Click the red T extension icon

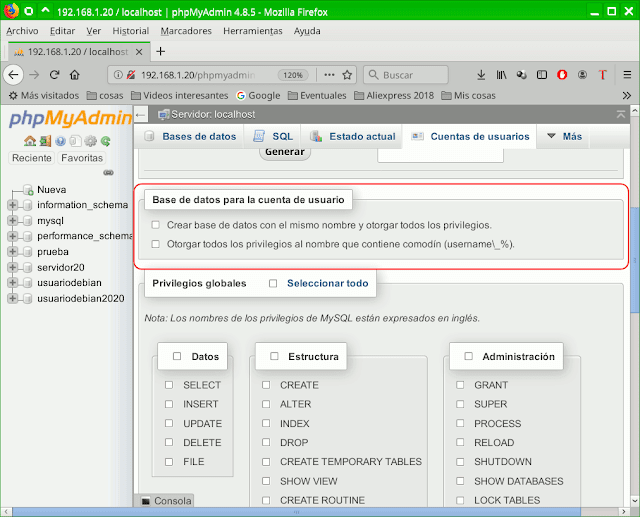(602, 75)
